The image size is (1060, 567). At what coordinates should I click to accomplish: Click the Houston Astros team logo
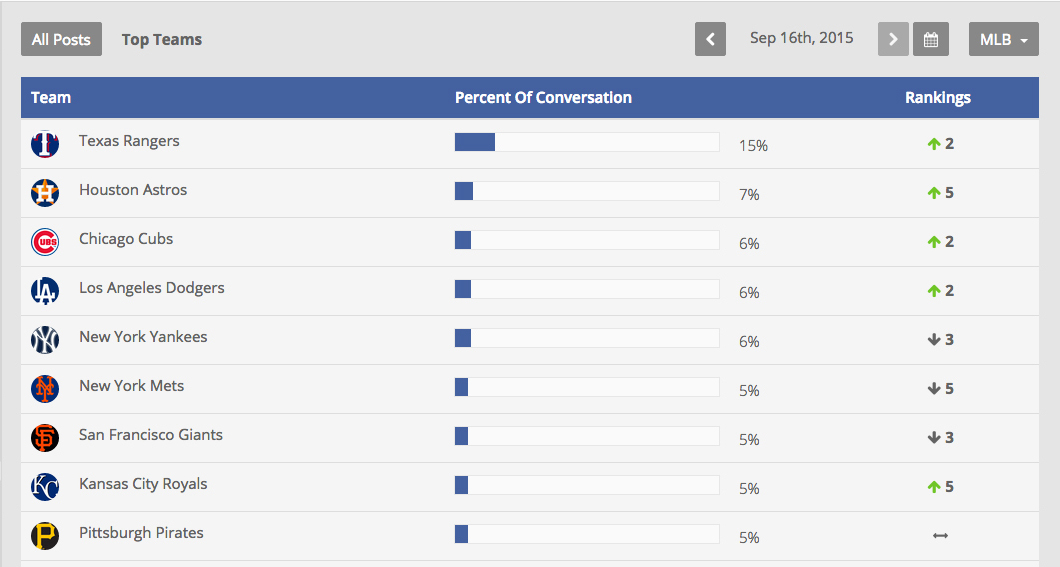[45, 193]
